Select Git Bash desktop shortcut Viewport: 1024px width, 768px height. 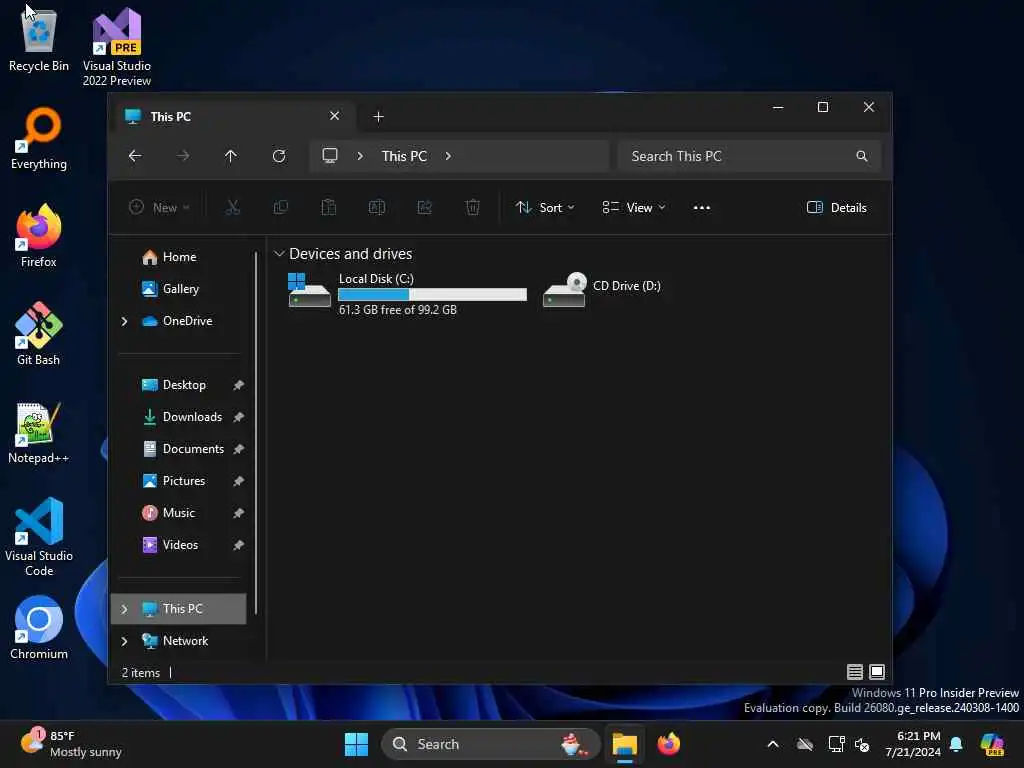(x=39, y=334)
